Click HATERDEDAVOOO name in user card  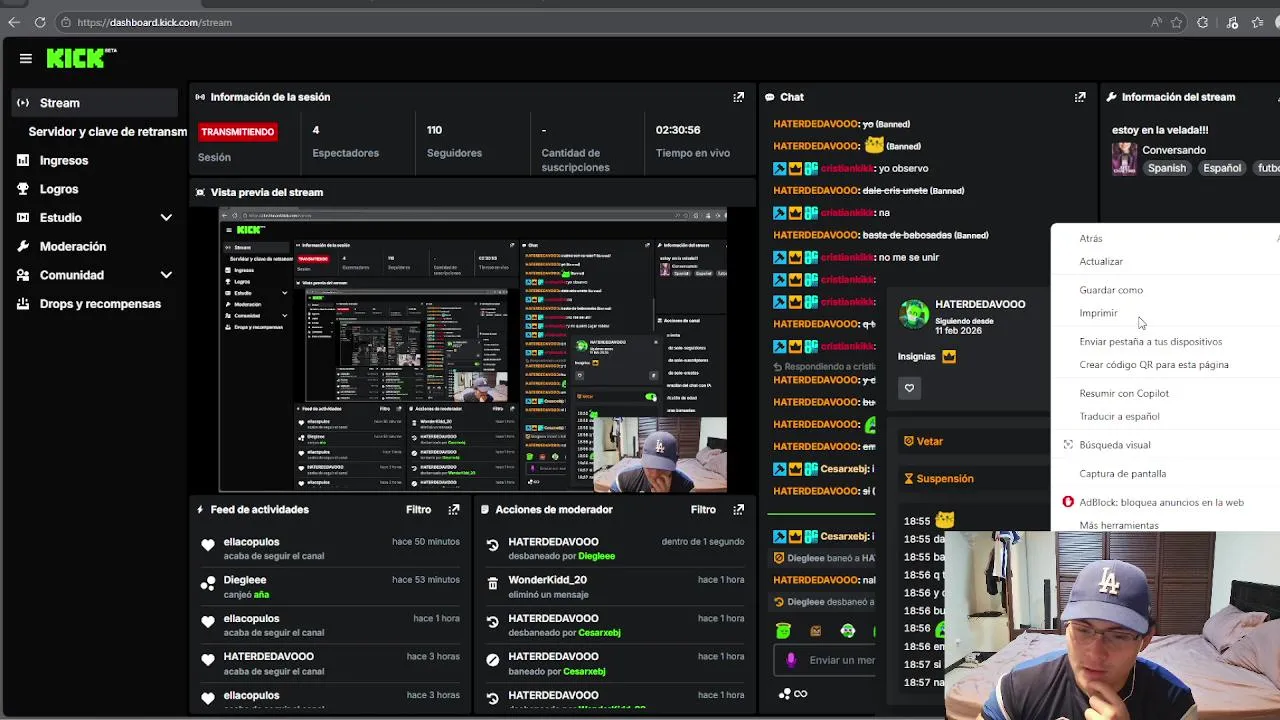pyautogui.click(x=980, y=304)
